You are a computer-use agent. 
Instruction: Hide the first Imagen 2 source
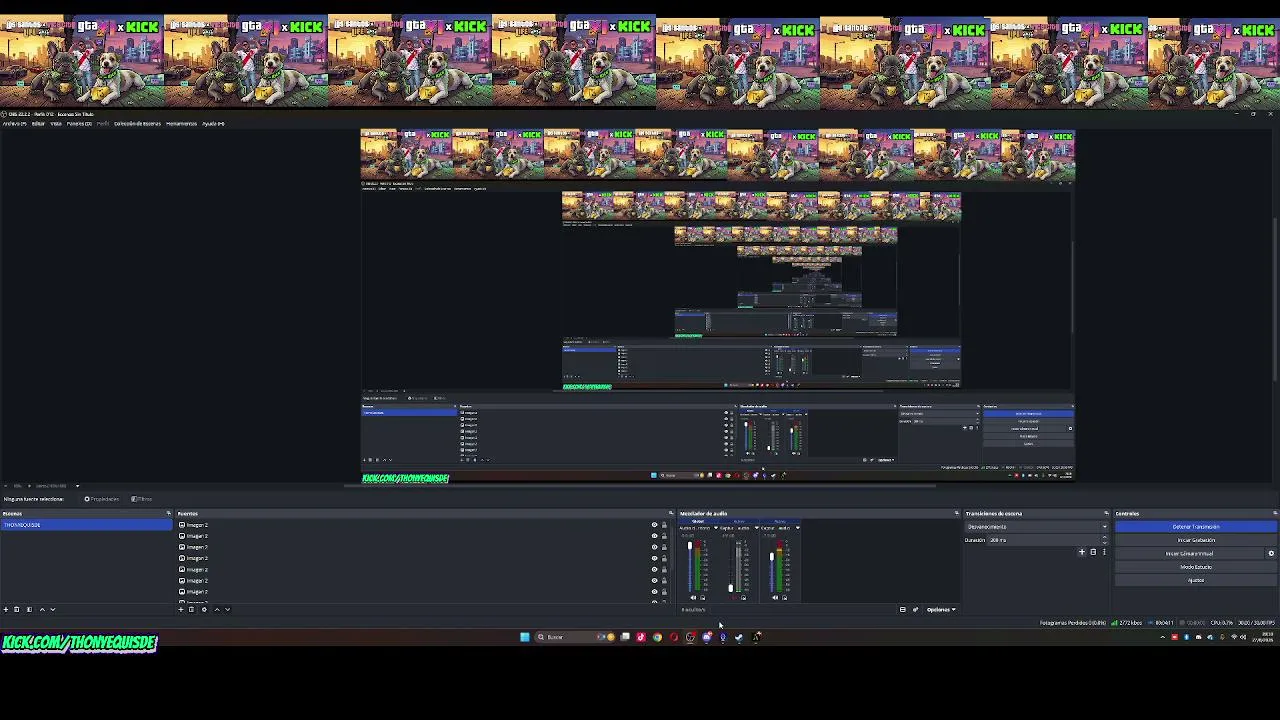[x=654, y=525]
